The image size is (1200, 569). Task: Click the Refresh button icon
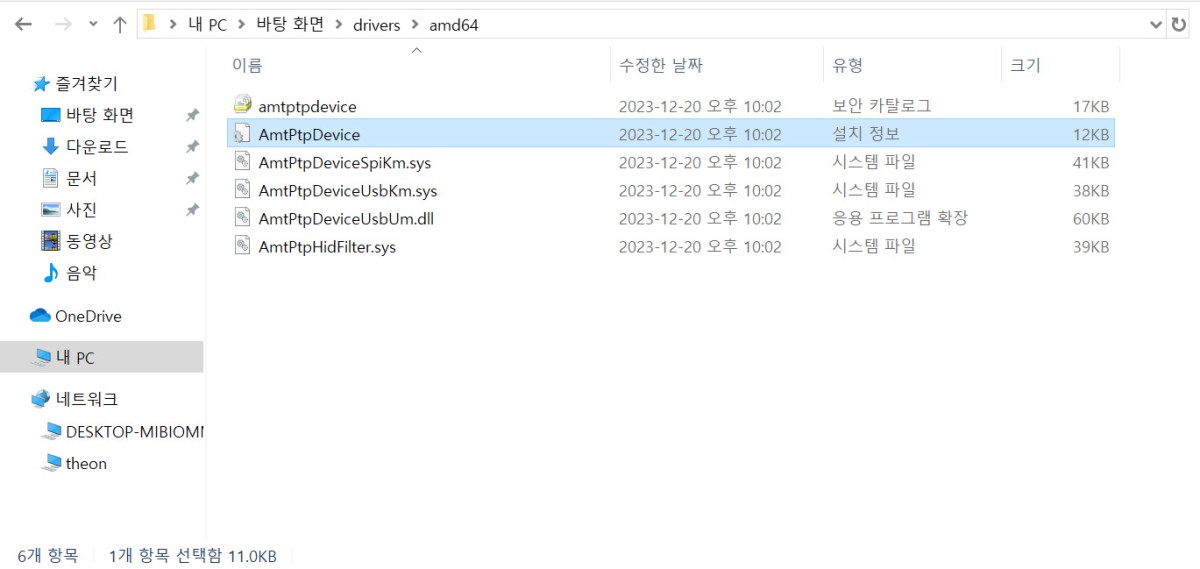[1179, 25]
